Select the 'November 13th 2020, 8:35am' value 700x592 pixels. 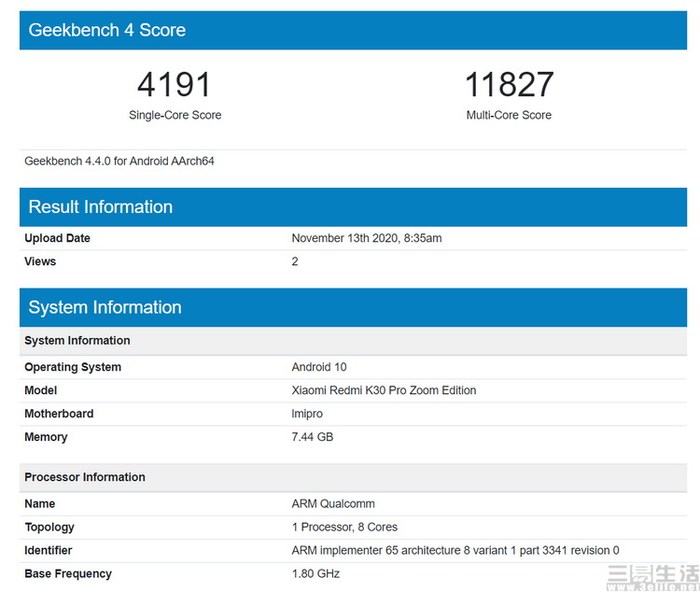click(x=367, y=238)
